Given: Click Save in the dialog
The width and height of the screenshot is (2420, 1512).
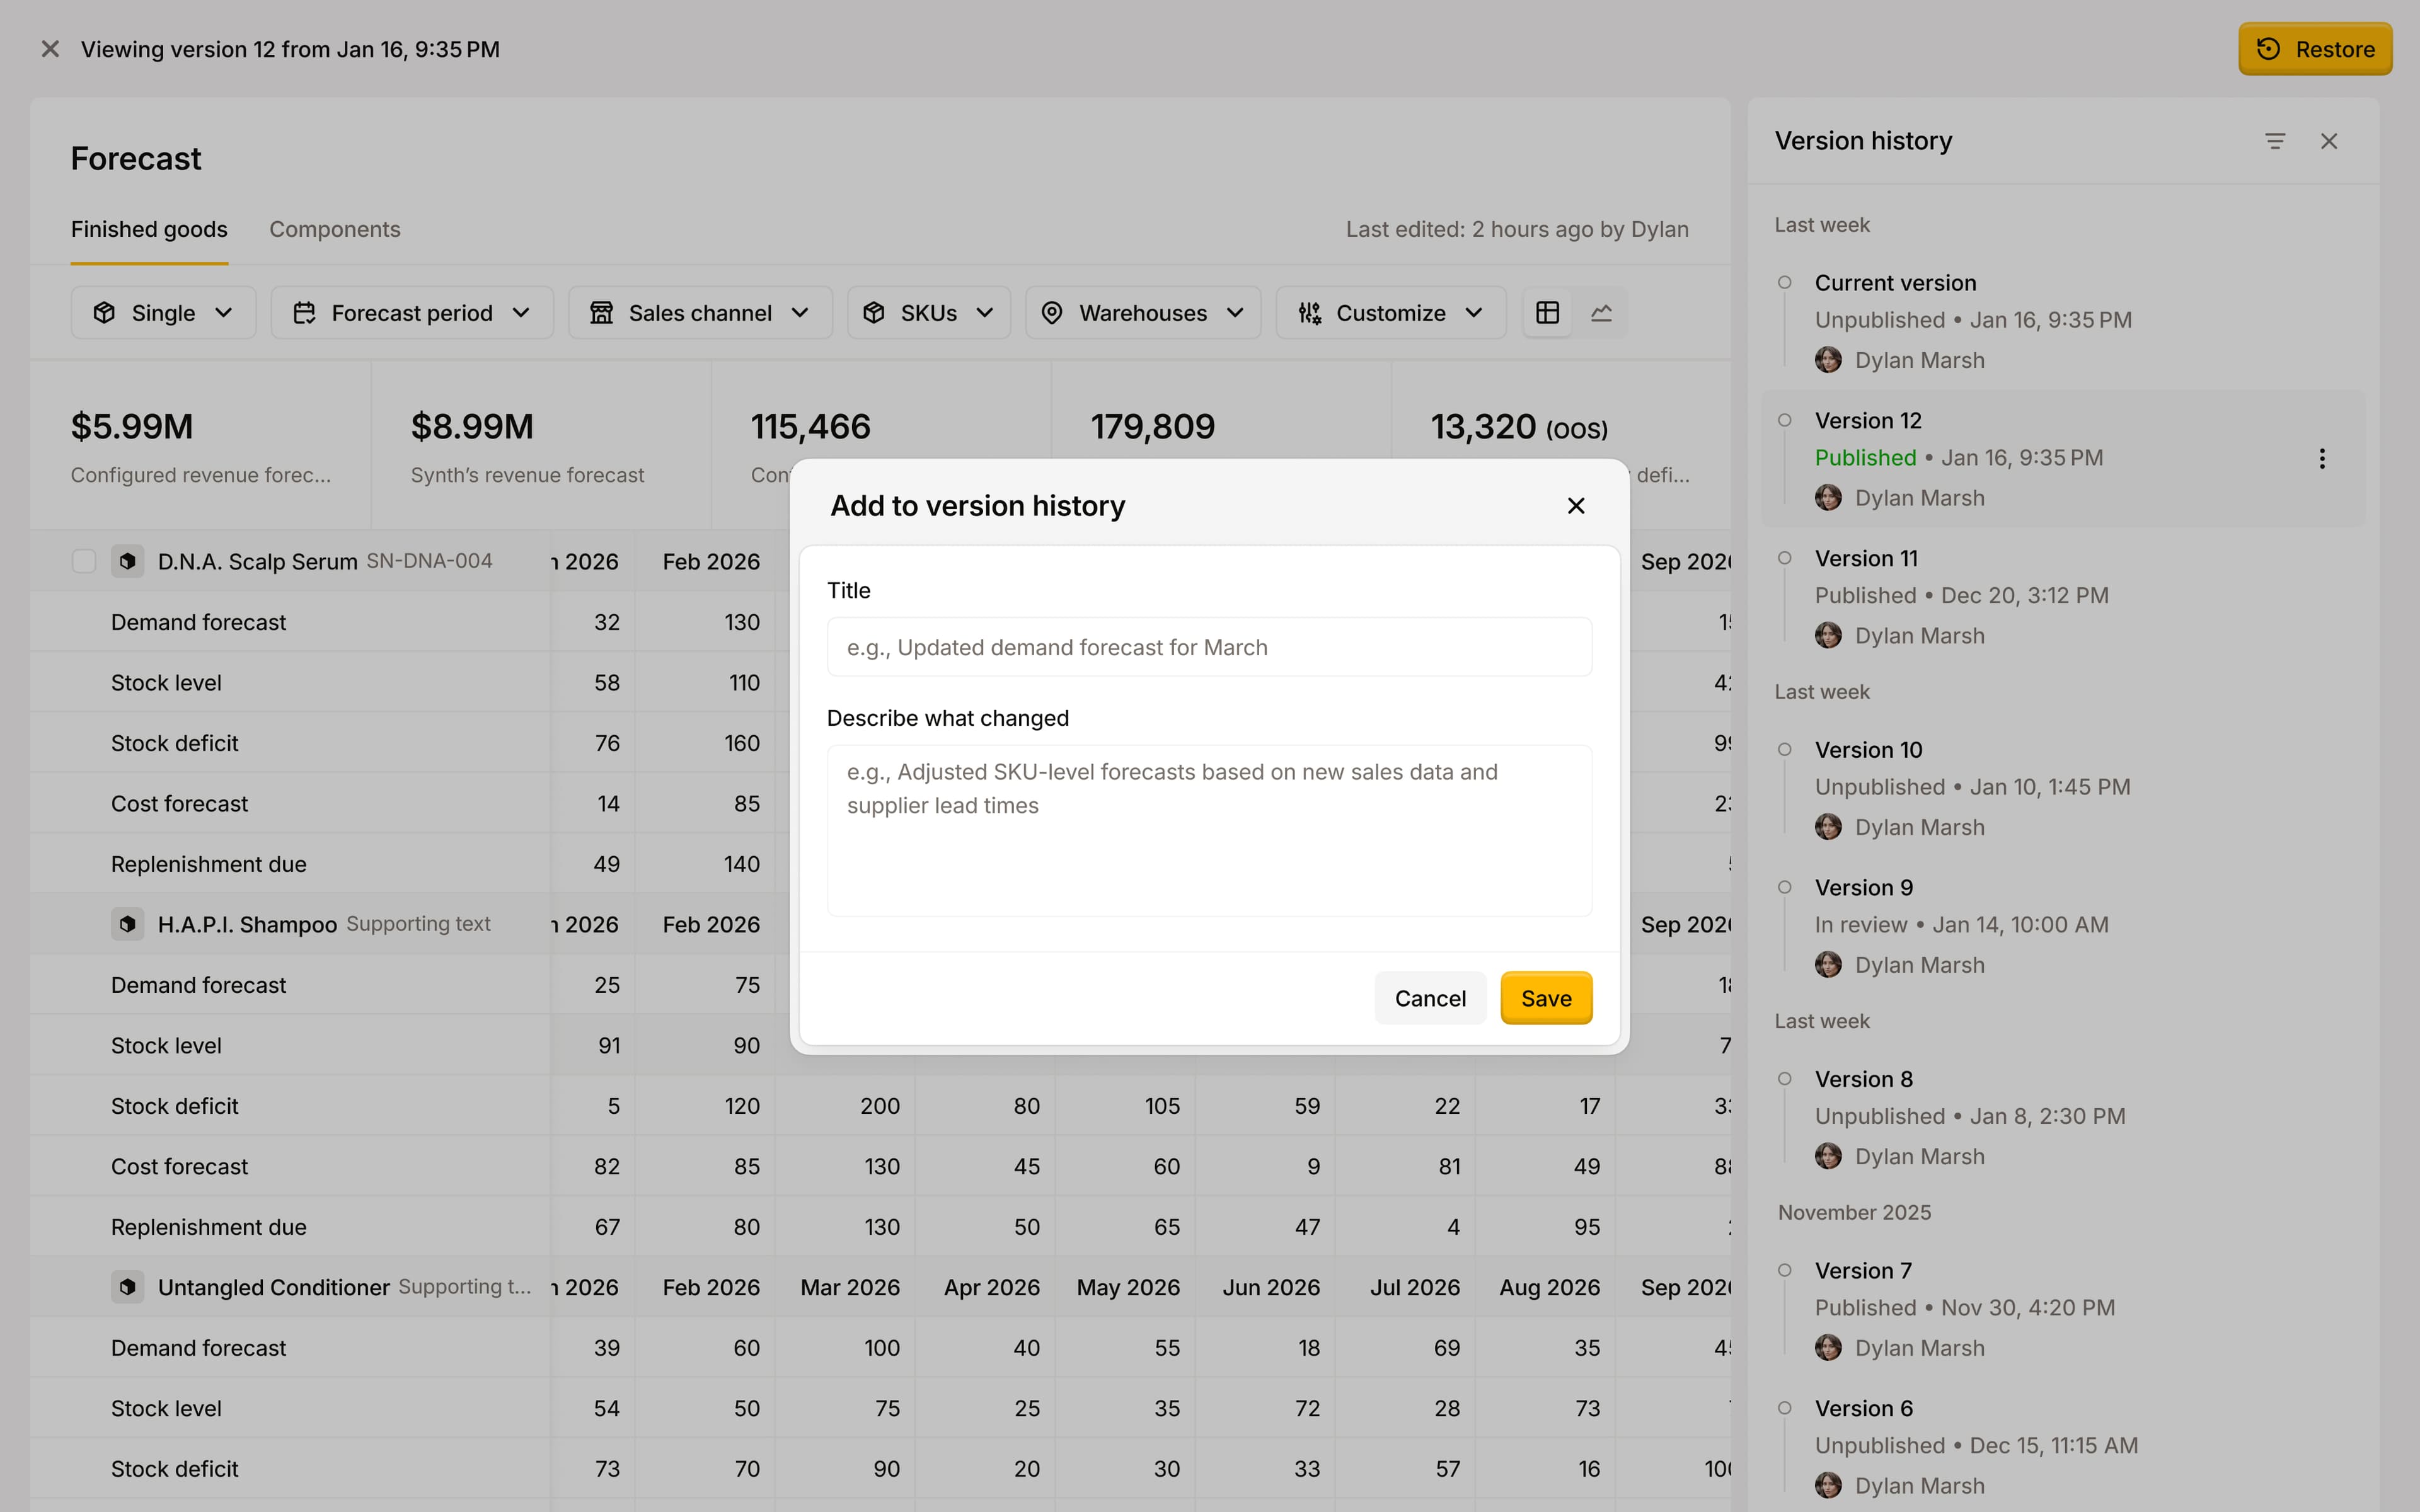Looking at the screenshot, I should [x=1545, y=998].
